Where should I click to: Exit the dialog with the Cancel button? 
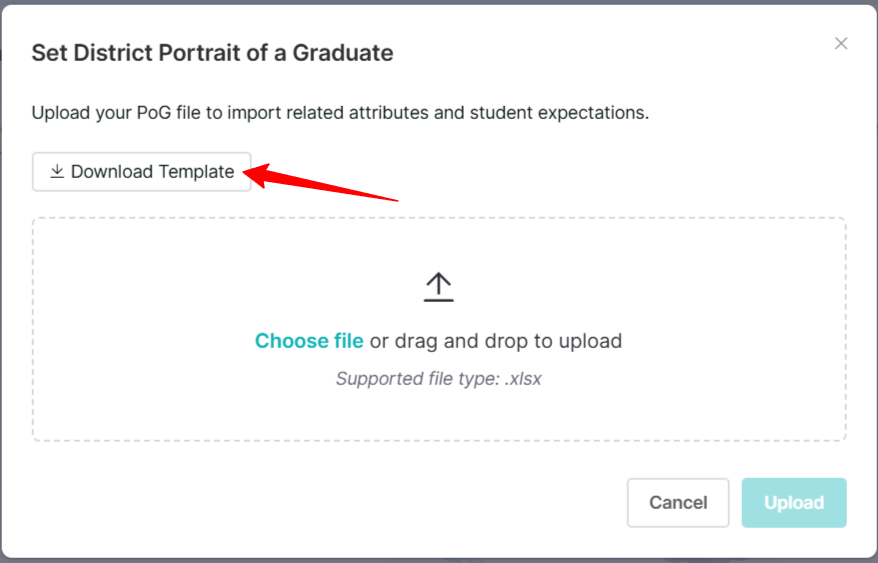coord(678,502)
